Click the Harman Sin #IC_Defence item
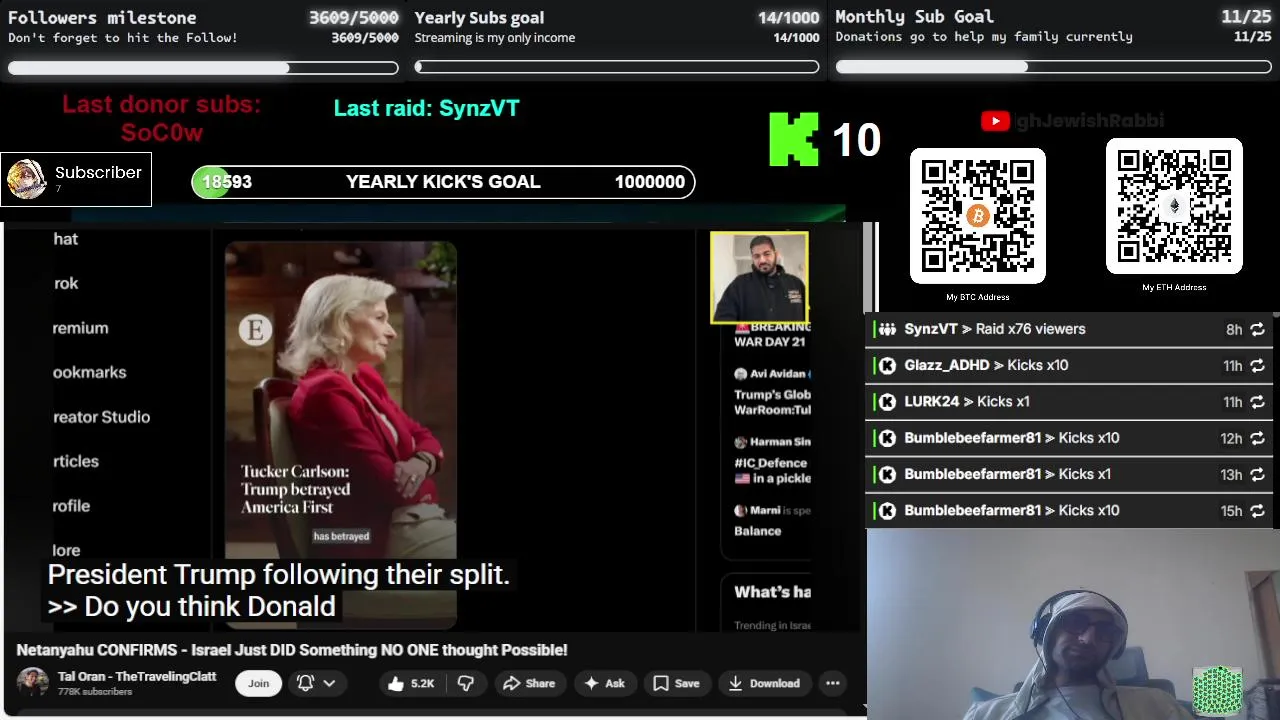 pyautogui.click(x=771, y=460)
